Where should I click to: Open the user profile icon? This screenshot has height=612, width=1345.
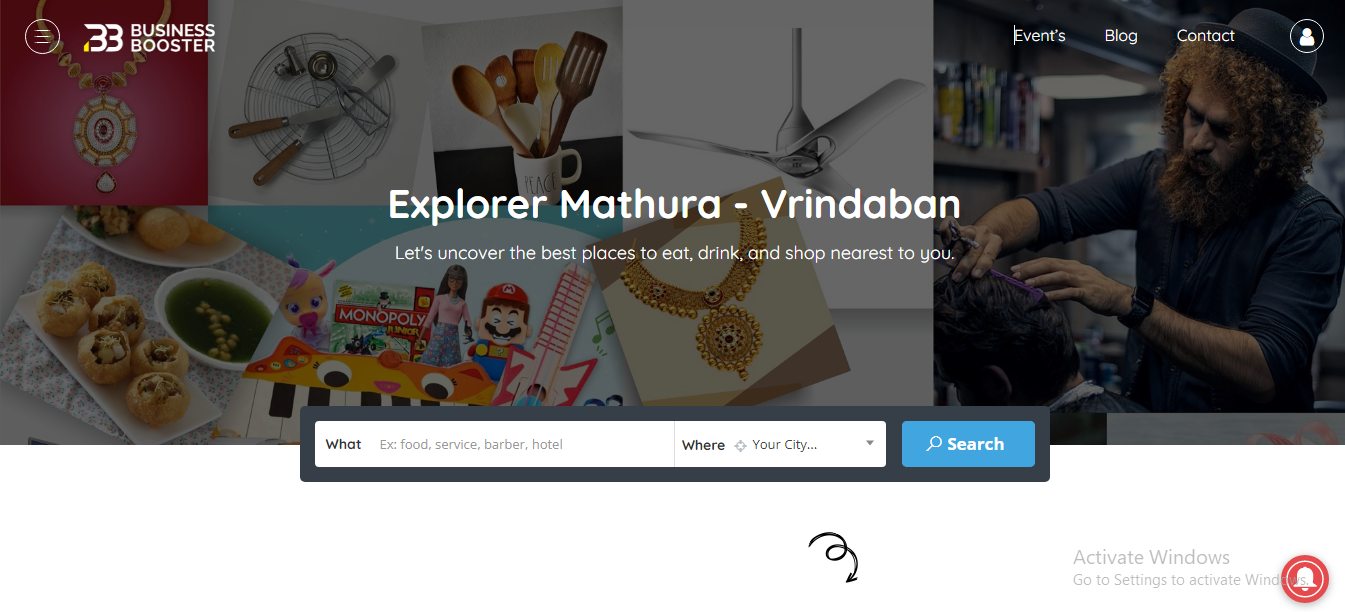[x=1307, y=36]
